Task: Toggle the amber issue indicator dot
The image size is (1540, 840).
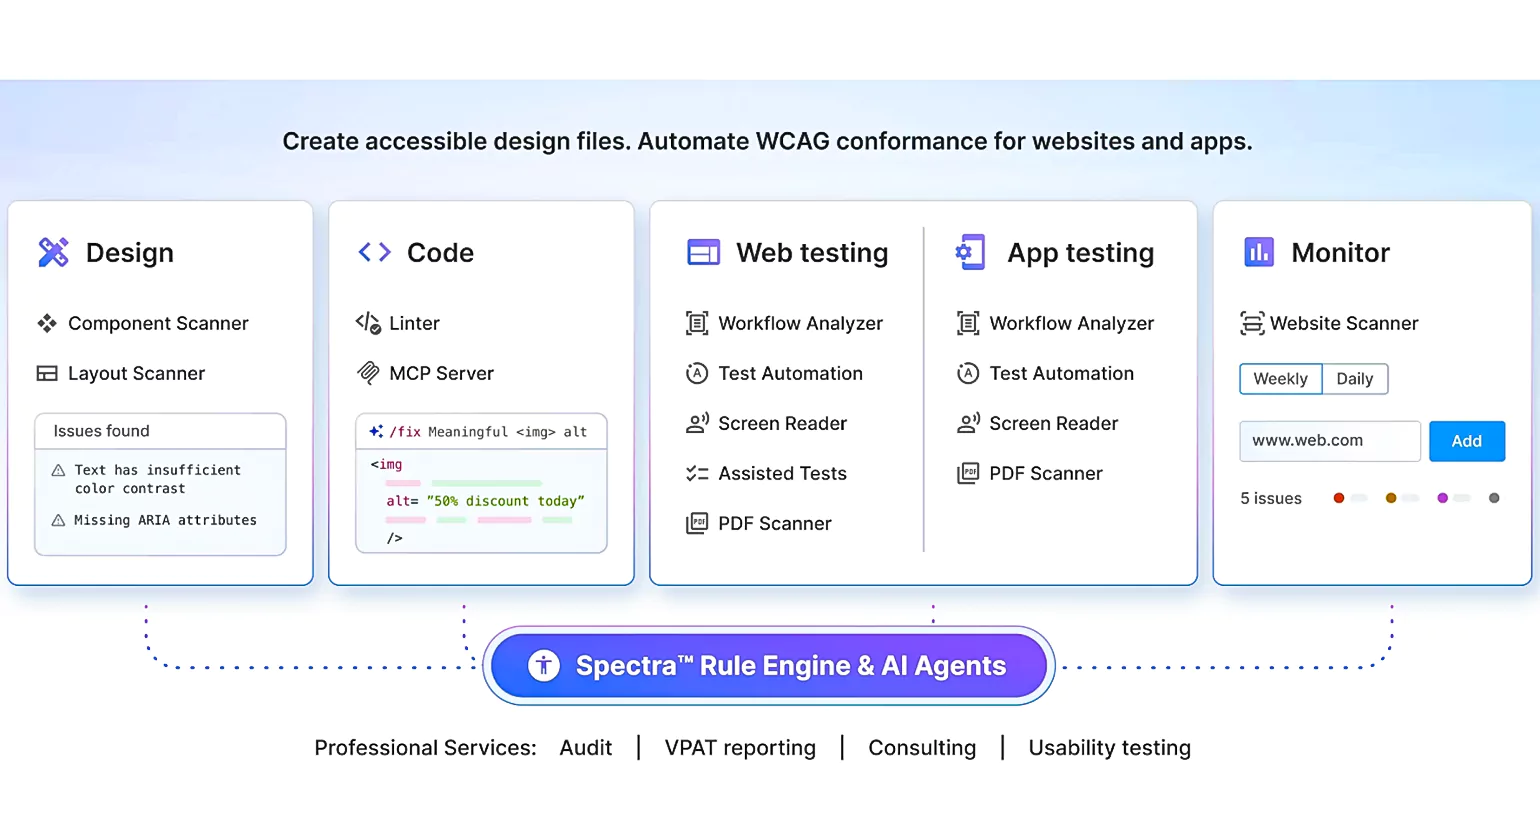Action: click(x=1390, y=497)
